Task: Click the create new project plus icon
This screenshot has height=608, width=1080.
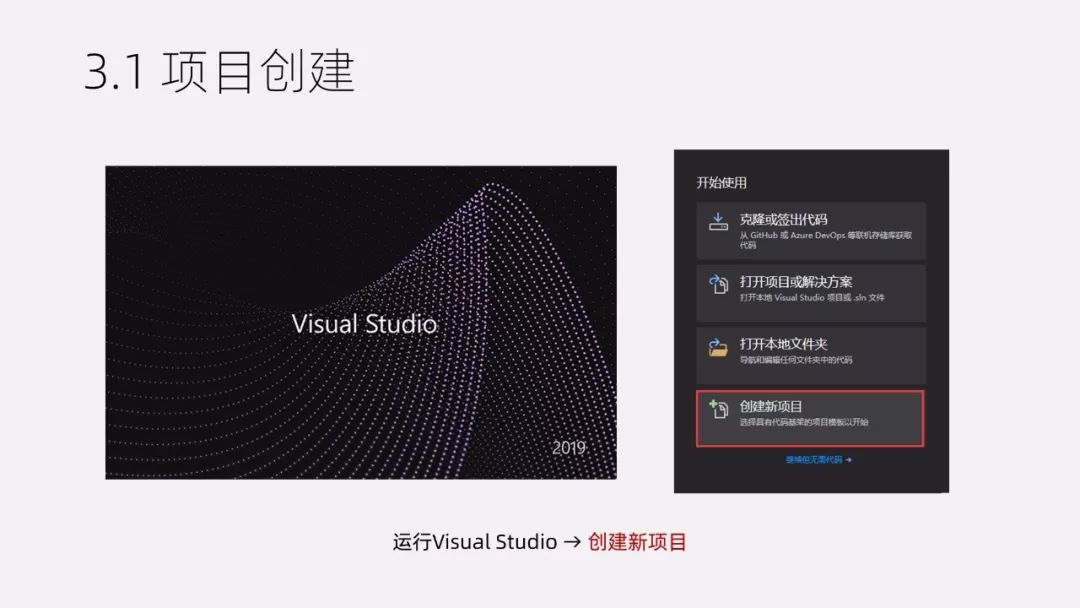Action: coord(718,410)
